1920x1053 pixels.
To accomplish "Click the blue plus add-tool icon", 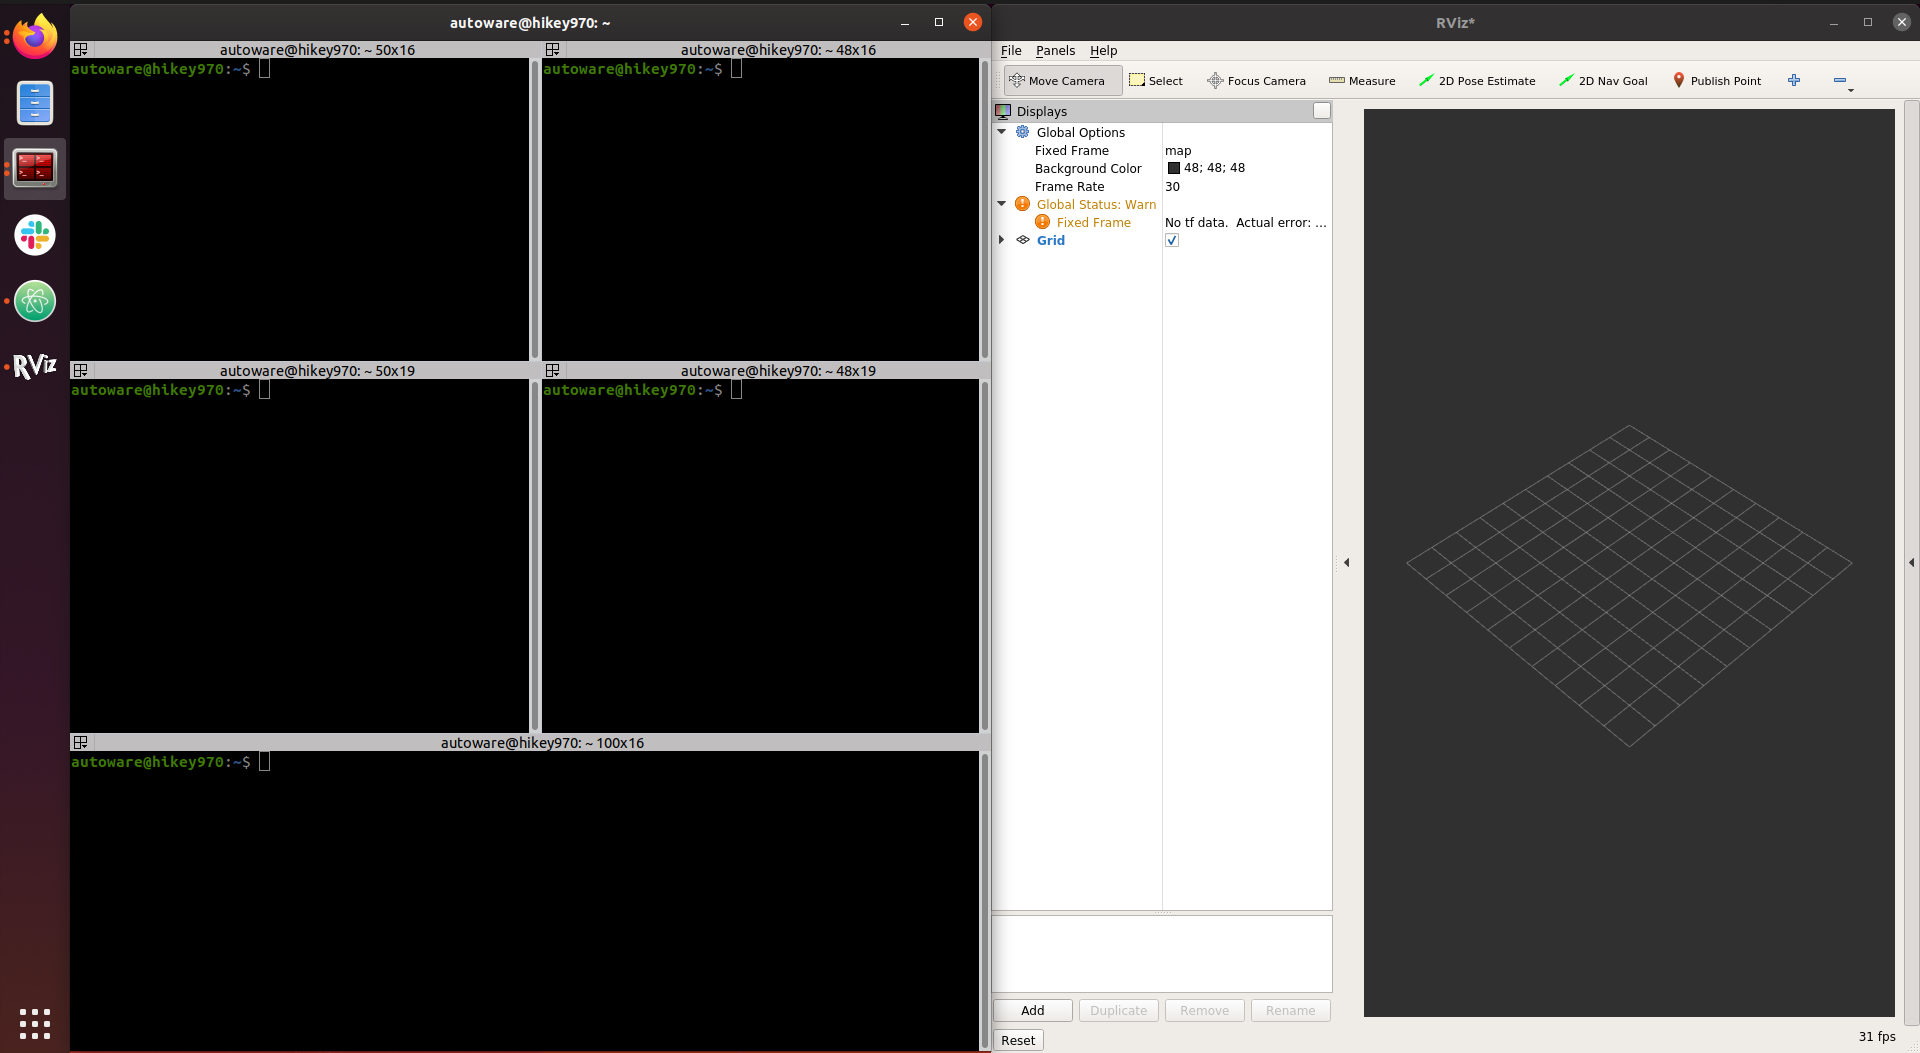I will click(1794, 80).
